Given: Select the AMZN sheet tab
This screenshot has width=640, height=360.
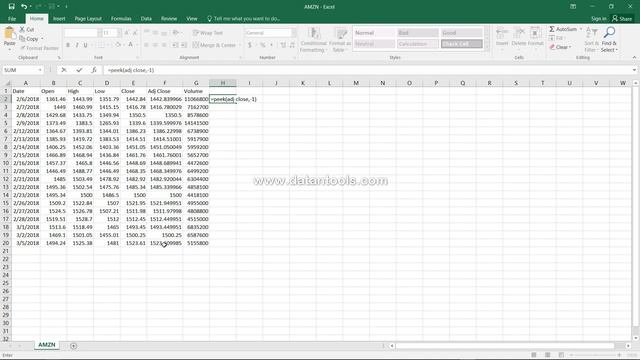Looking at the screenshot, I should pos(47,345).
